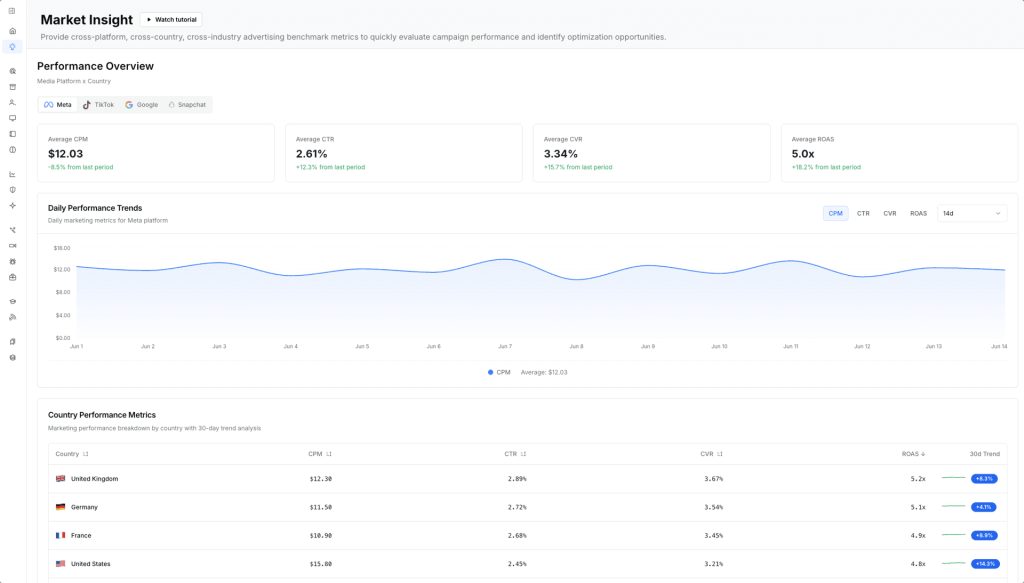
Task: Open the 14d time range dropdown
Action: point(972,213)
